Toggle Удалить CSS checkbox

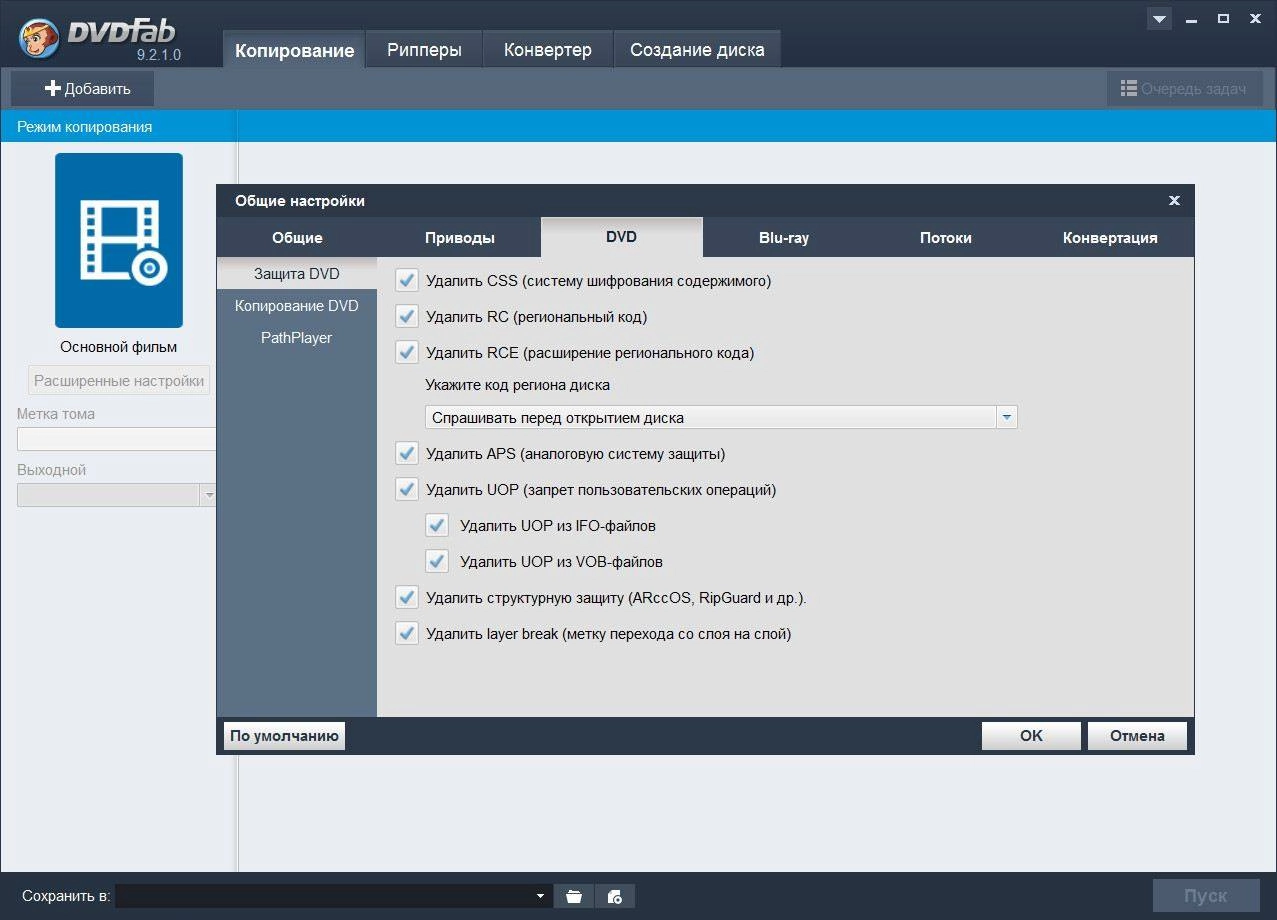tap(407, 281)
